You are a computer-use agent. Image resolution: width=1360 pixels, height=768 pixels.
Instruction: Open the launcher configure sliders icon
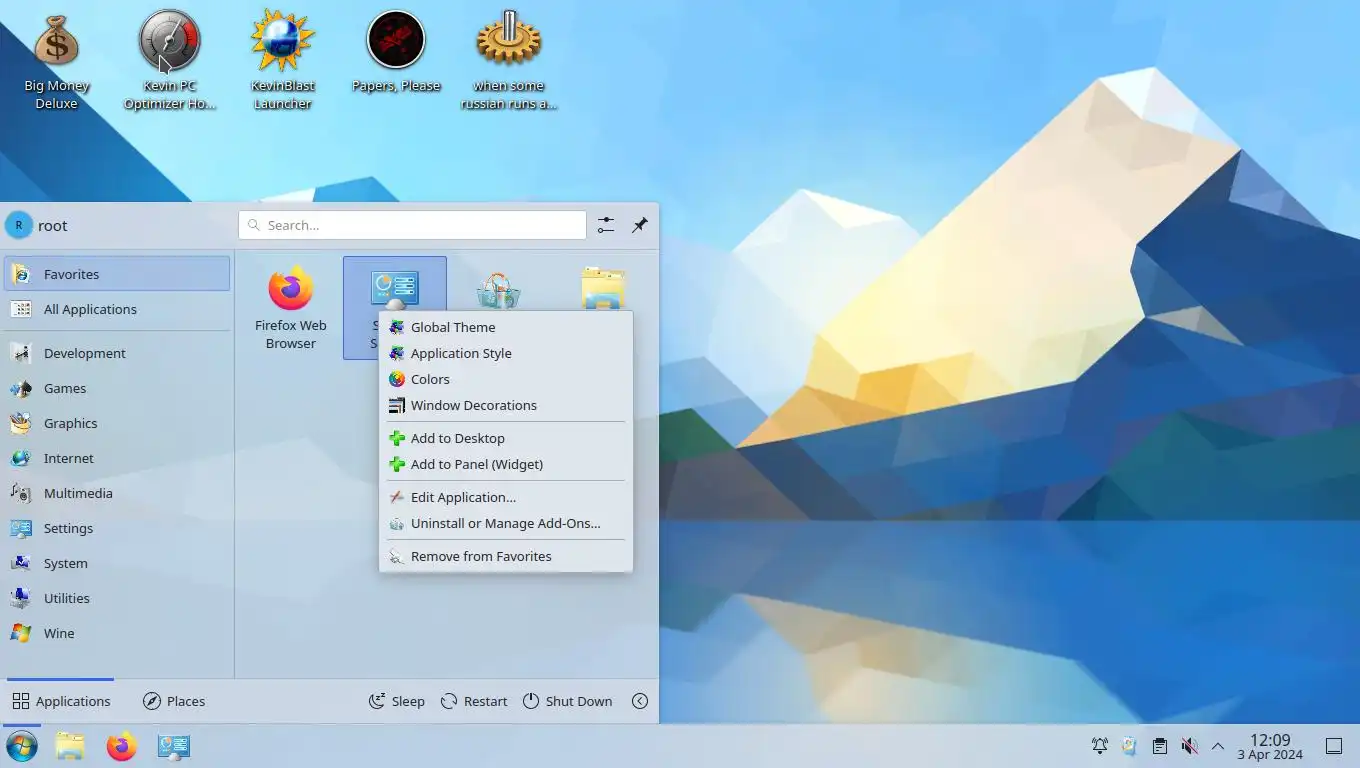[x=606, y=225]
